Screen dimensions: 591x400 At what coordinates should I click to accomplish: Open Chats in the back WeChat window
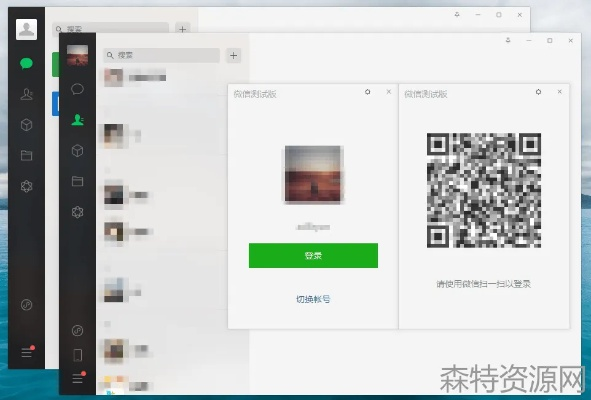pos(26,63)
